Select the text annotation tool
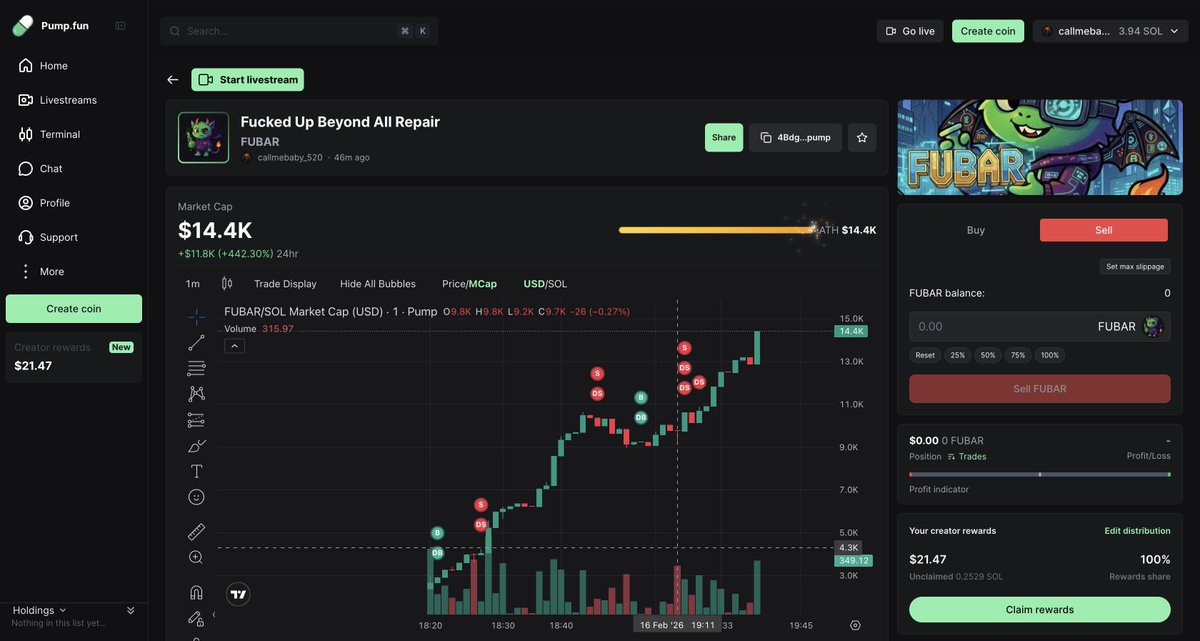Image resolution: width=1200 pixels, height=641 pixels. 197,471
